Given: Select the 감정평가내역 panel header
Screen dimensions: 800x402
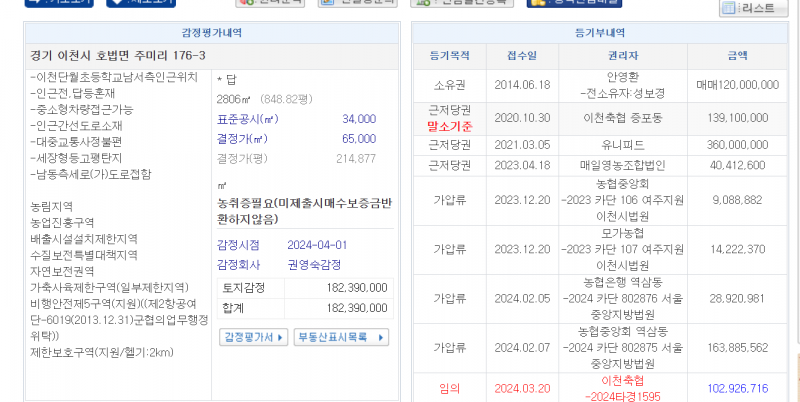Looking at the screenshot, I should (x=209, y=33).
